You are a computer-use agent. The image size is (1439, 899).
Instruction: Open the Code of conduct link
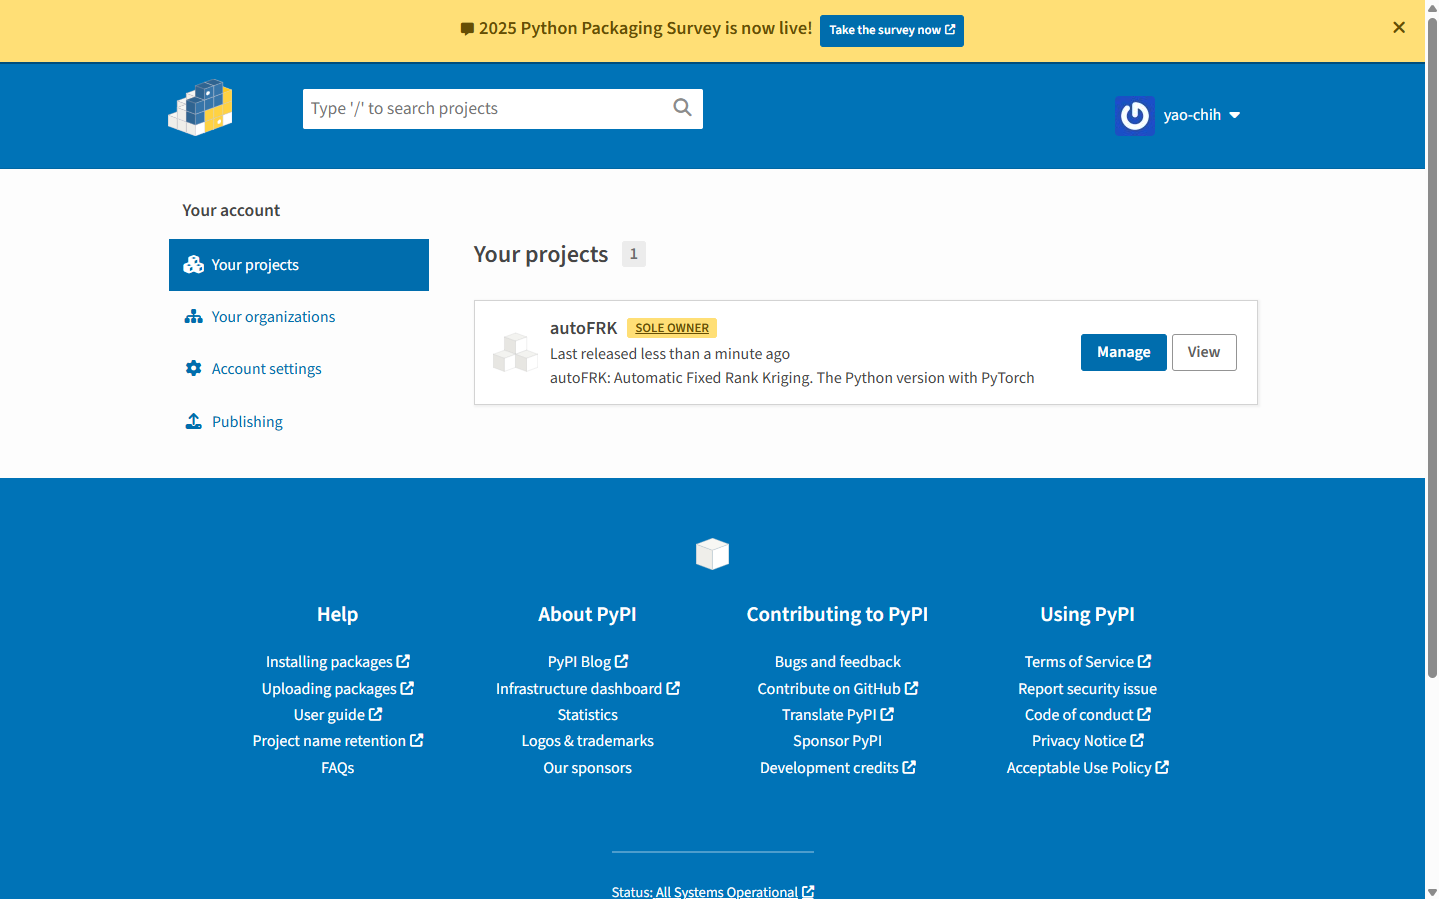point(1088,715)
